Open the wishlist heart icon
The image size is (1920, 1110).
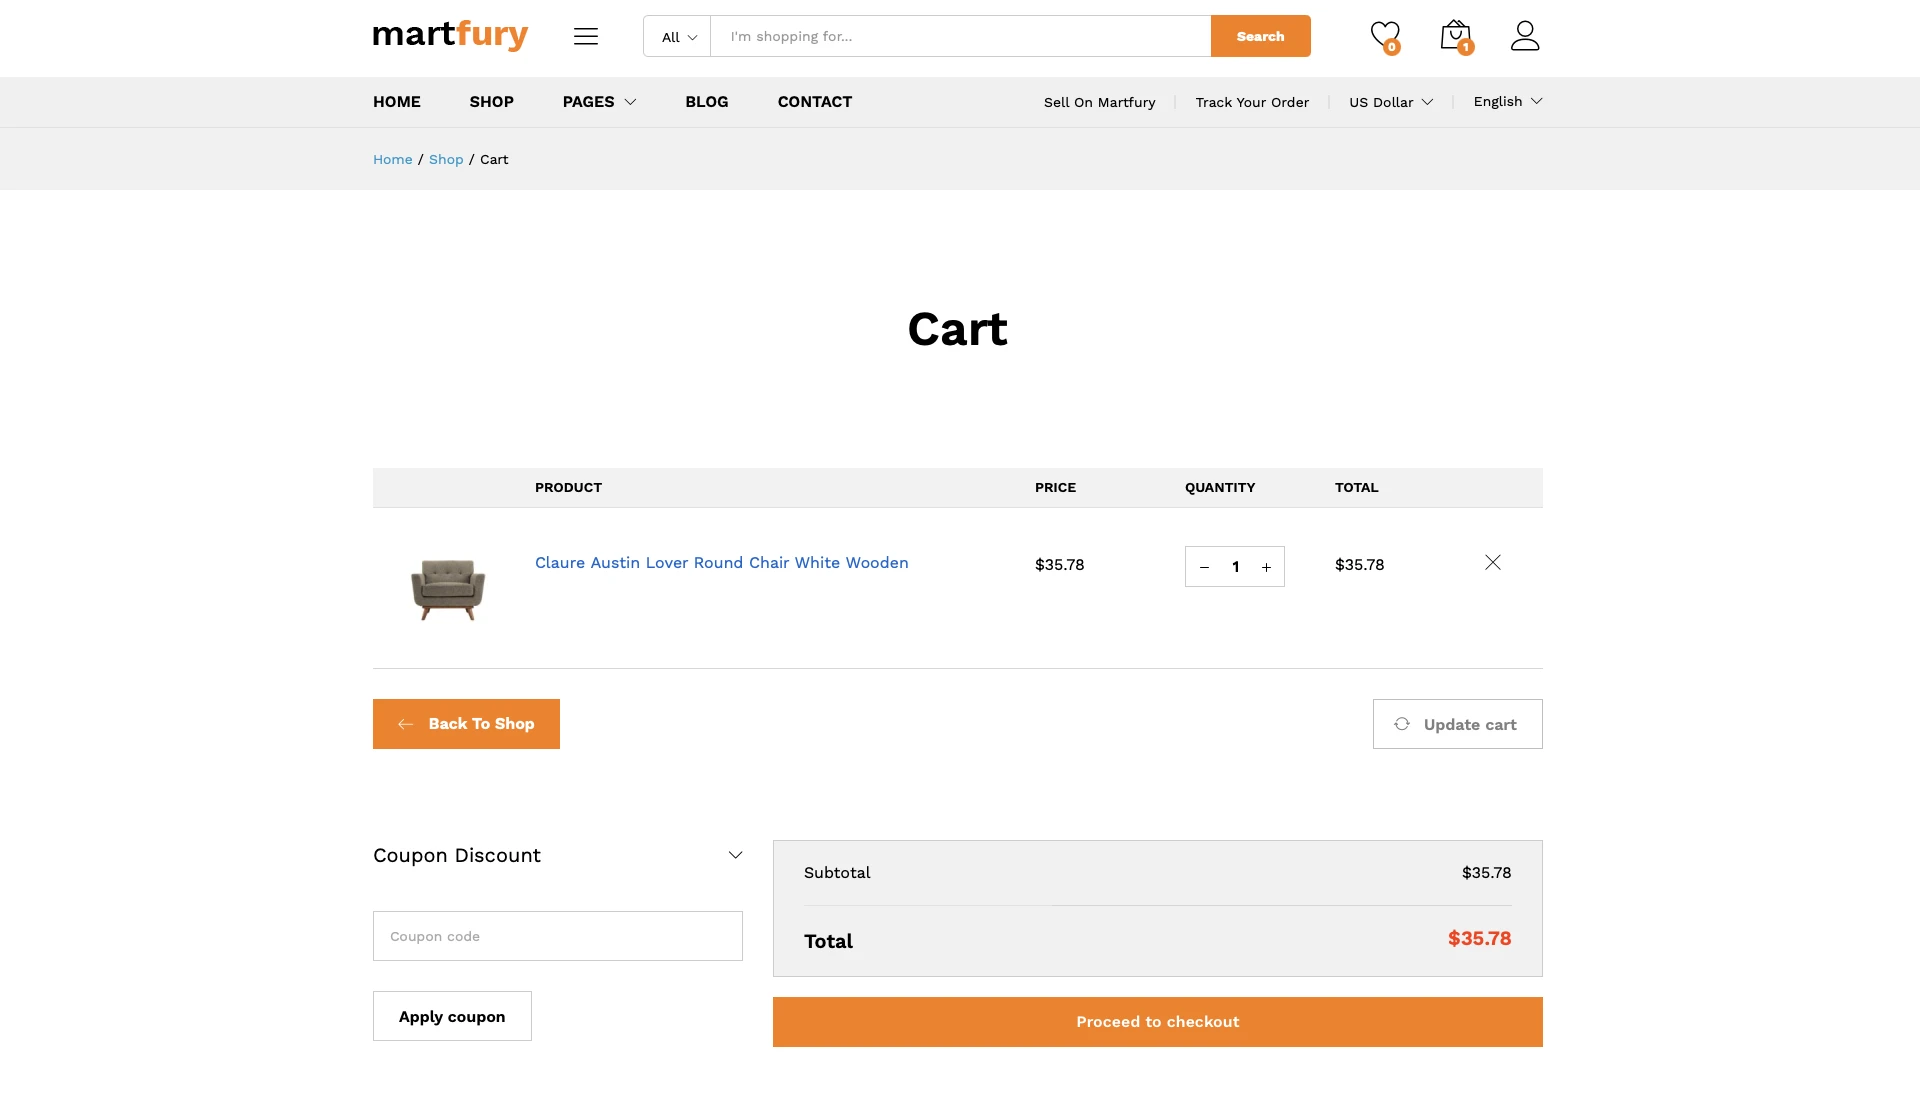[x=1384, y=36]
